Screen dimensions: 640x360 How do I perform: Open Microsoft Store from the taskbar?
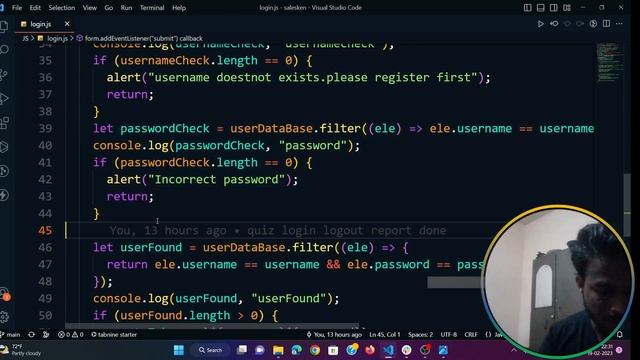(x=333, y=350)
